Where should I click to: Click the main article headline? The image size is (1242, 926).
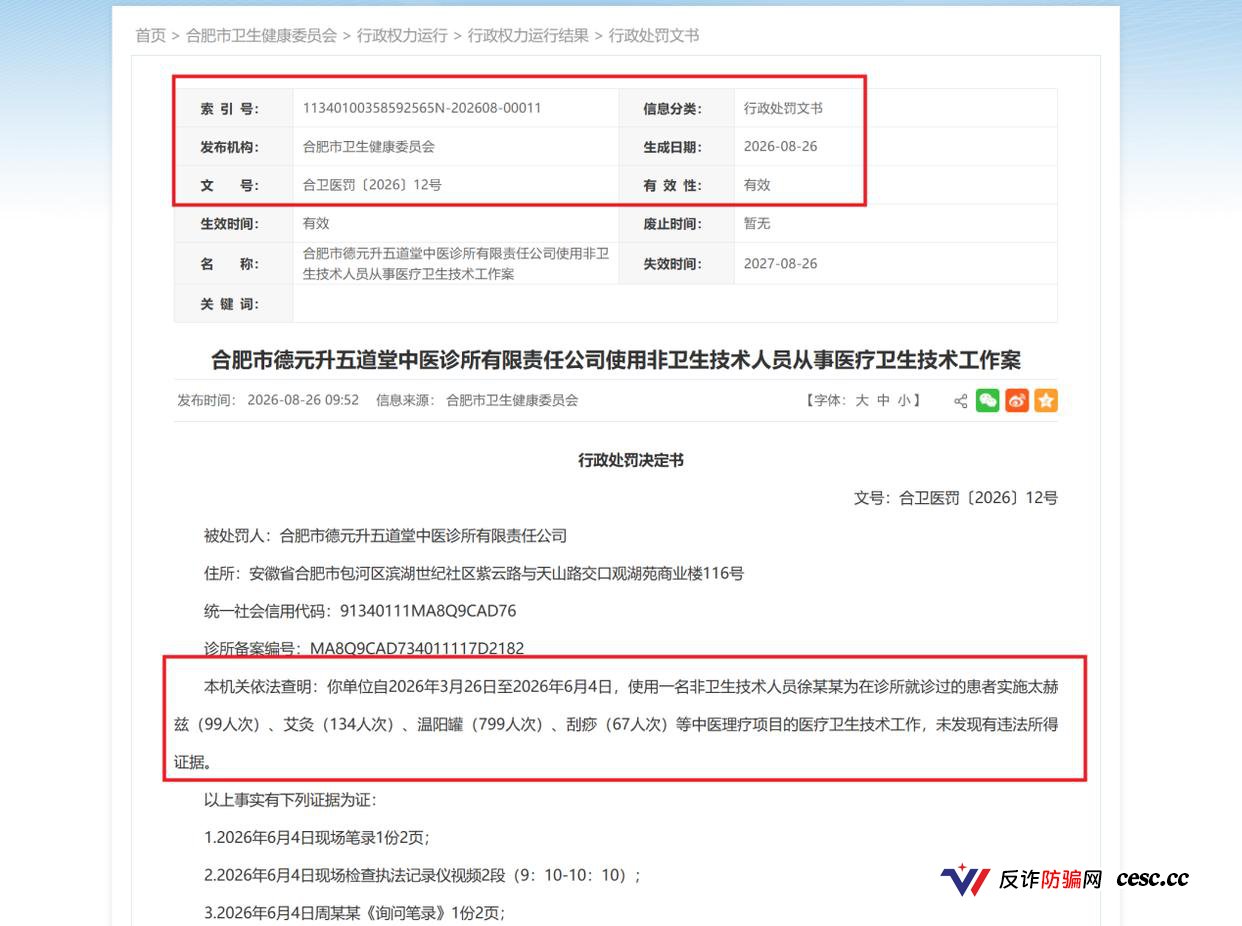click(x=616, y=359)
